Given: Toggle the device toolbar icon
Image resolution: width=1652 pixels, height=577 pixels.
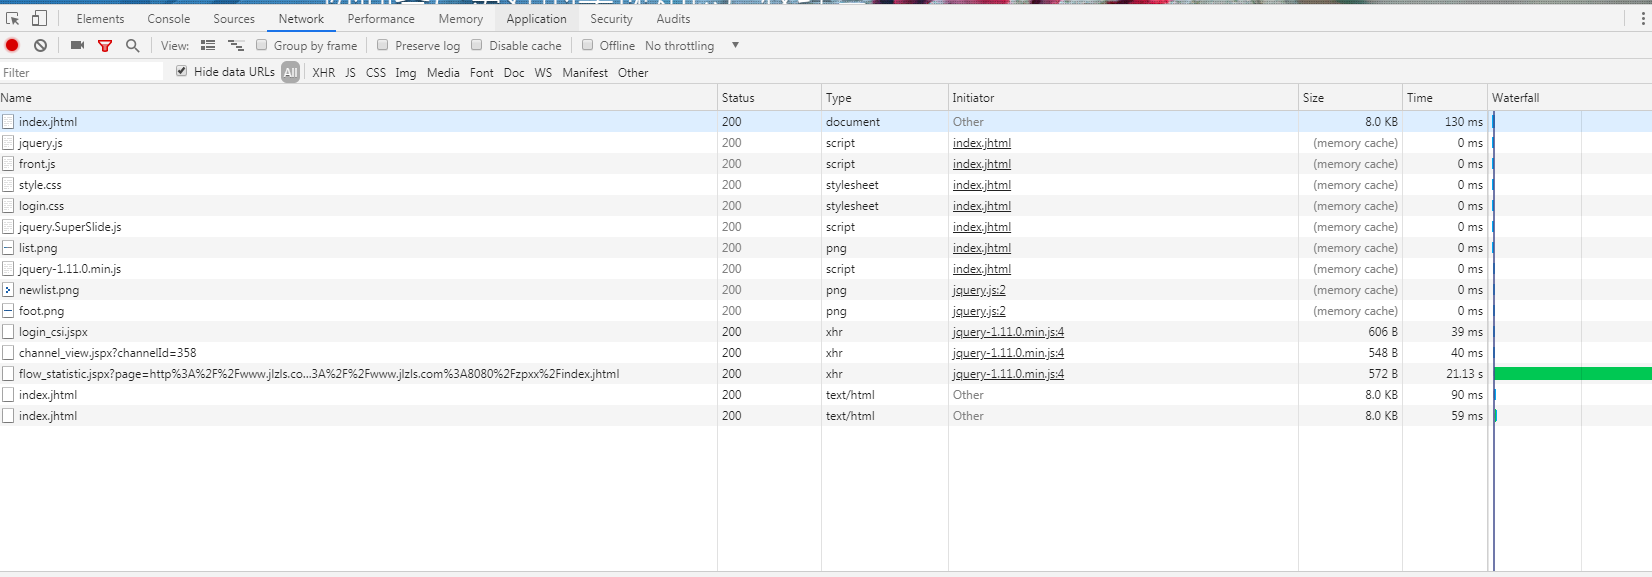Looking at the screenshot, I should [39, 19].
